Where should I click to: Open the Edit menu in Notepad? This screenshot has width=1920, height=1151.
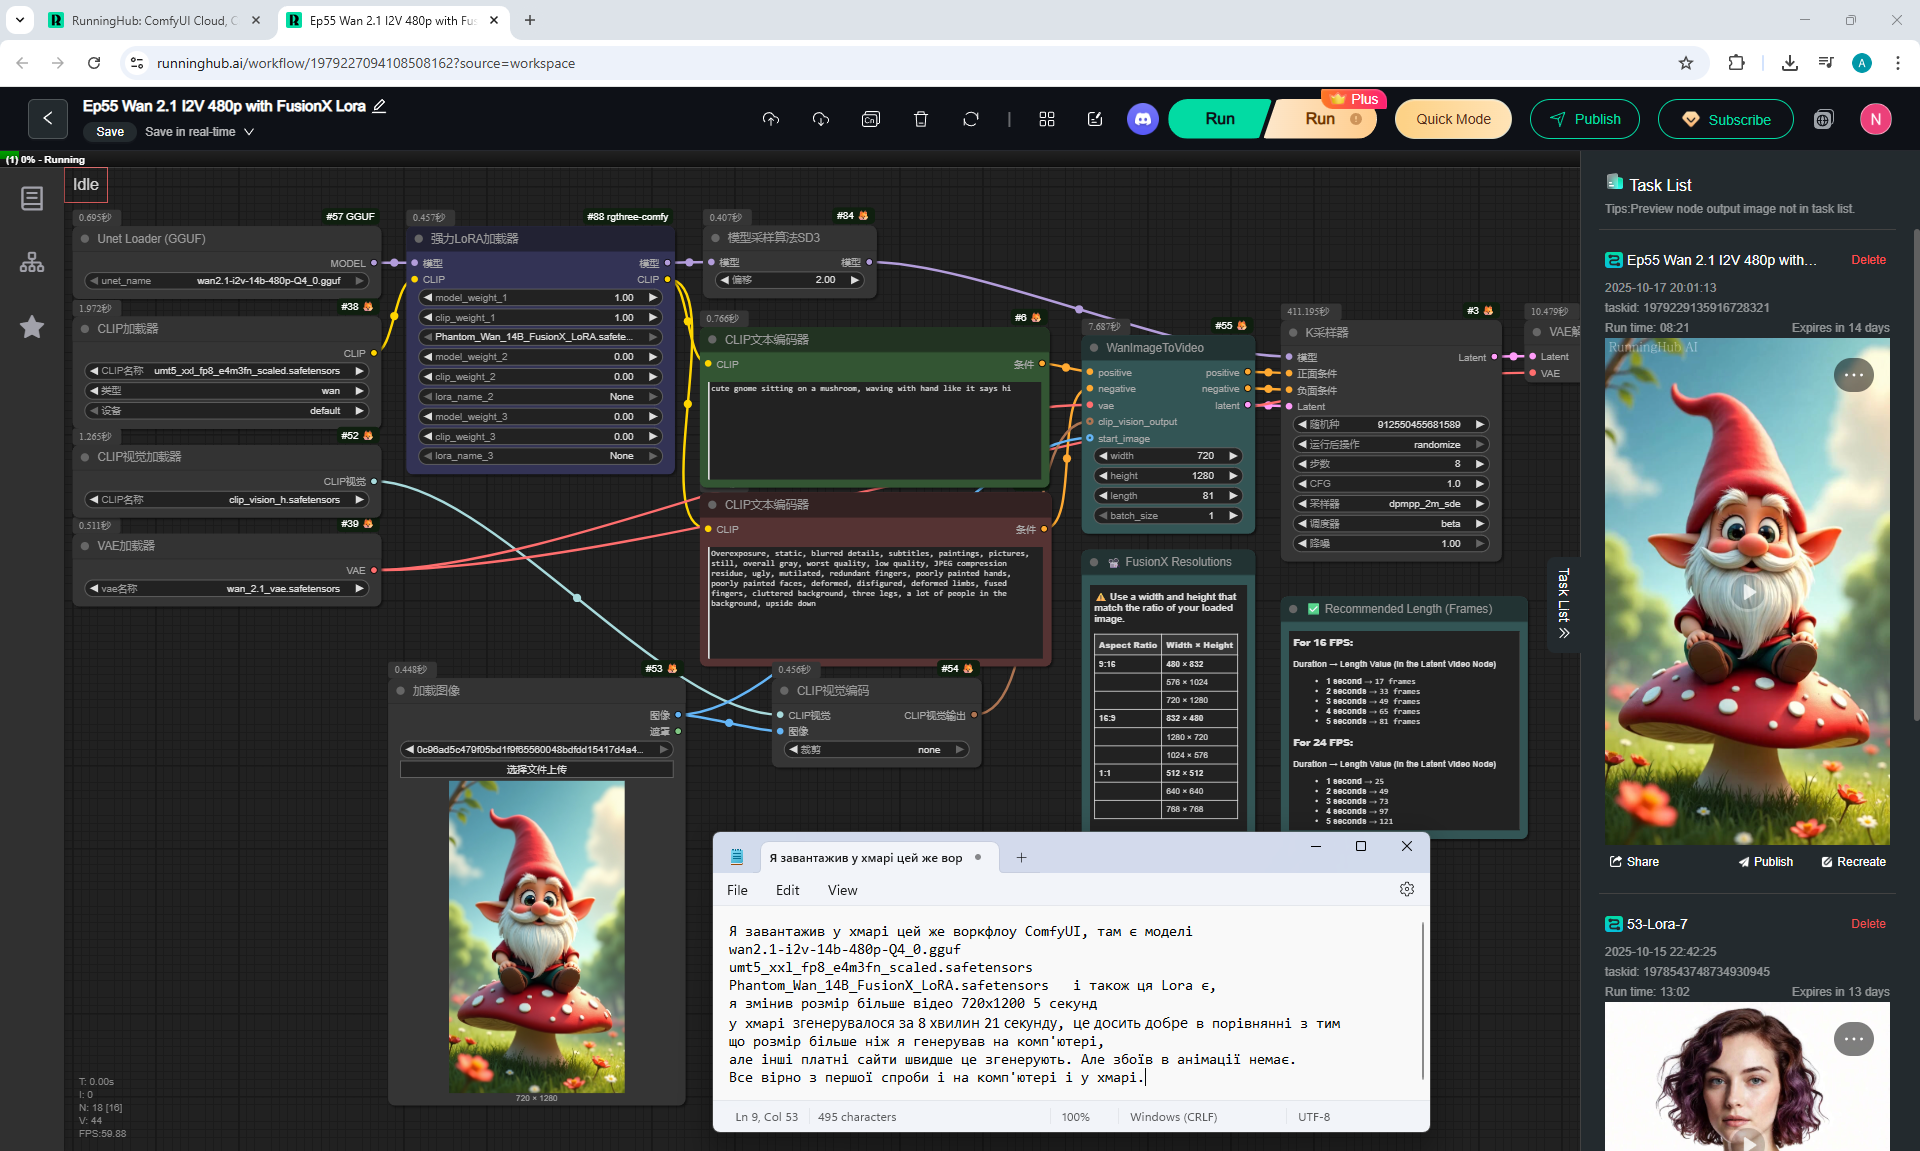(x=787, y=890)
